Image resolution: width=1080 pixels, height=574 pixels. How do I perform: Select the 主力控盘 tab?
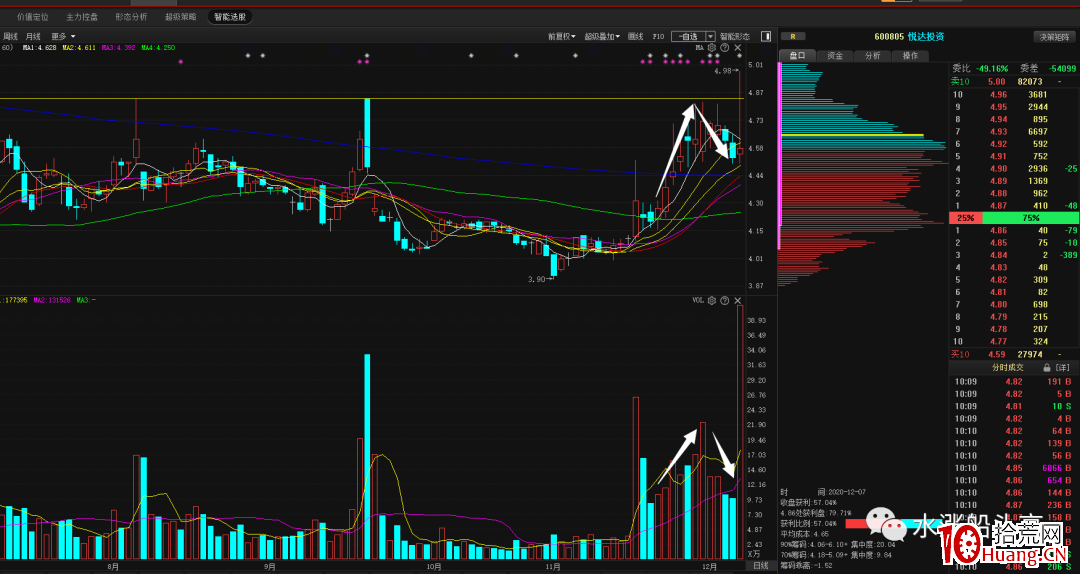[82, 17]
